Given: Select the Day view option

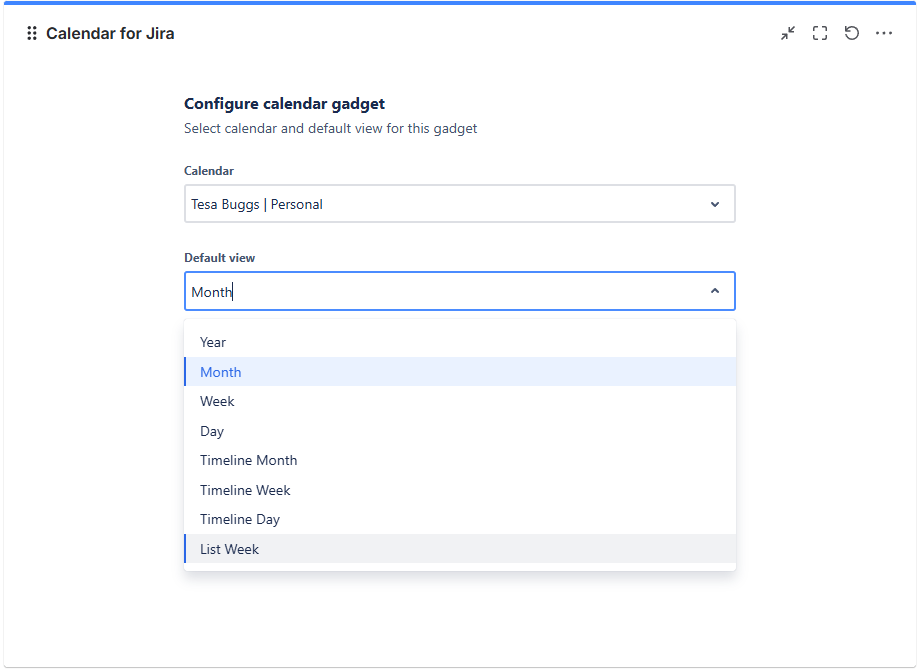Looking at the screenshot, I should point(212,431).
